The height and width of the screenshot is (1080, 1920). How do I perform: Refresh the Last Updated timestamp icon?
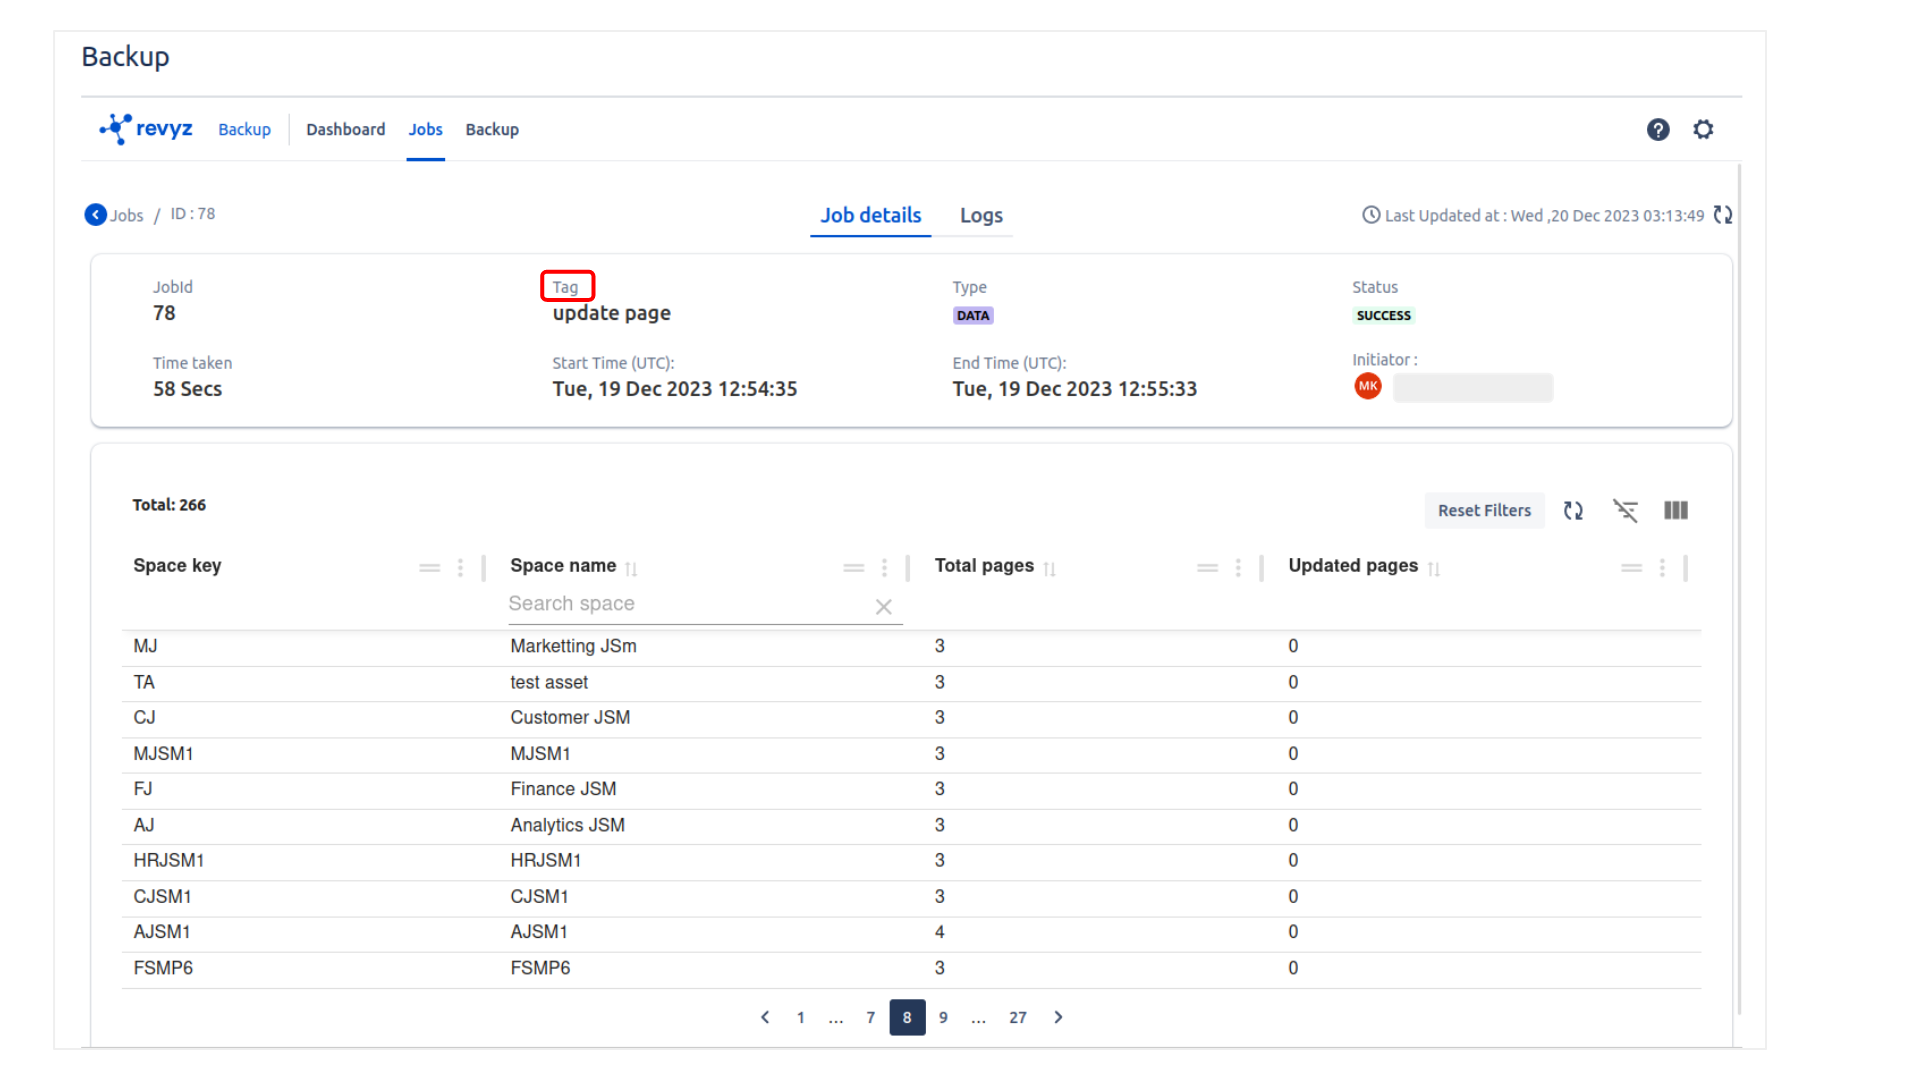pyautogui.click(x=1722, y=215)
